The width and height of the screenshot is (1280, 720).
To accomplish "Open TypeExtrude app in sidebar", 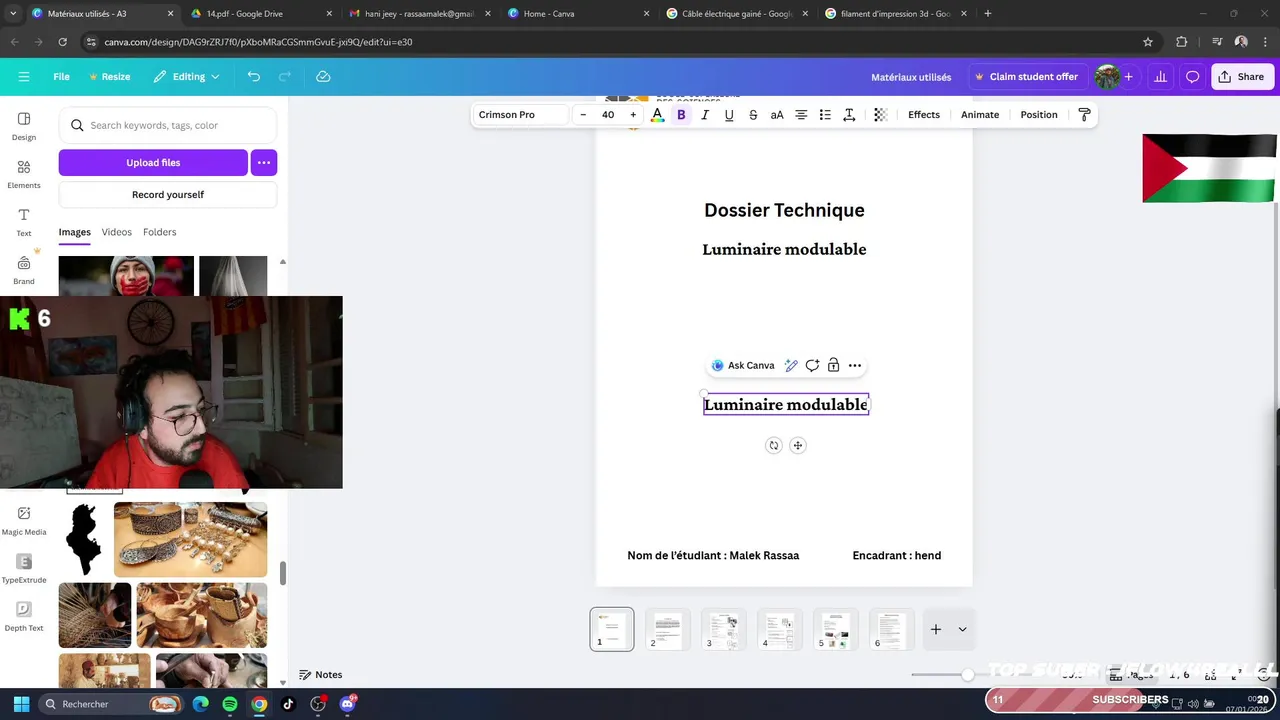I will [x=24, y=568].
